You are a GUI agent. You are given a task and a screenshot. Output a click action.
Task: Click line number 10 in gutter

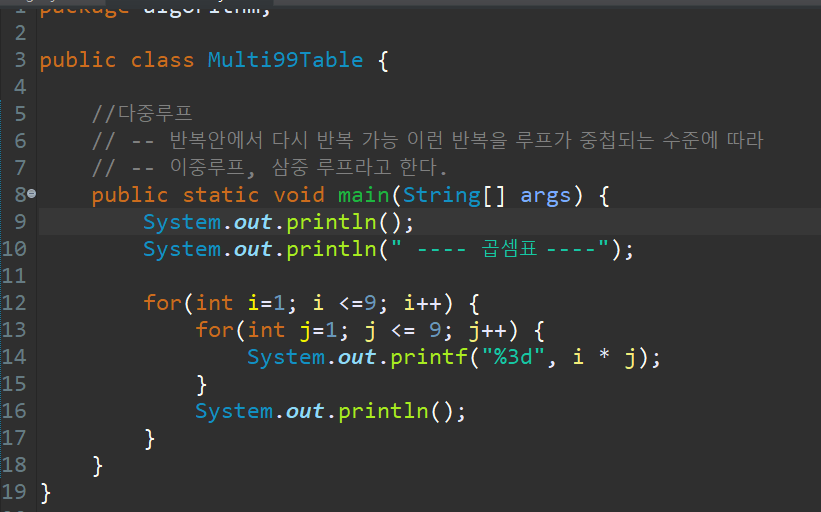click(14, 249)
